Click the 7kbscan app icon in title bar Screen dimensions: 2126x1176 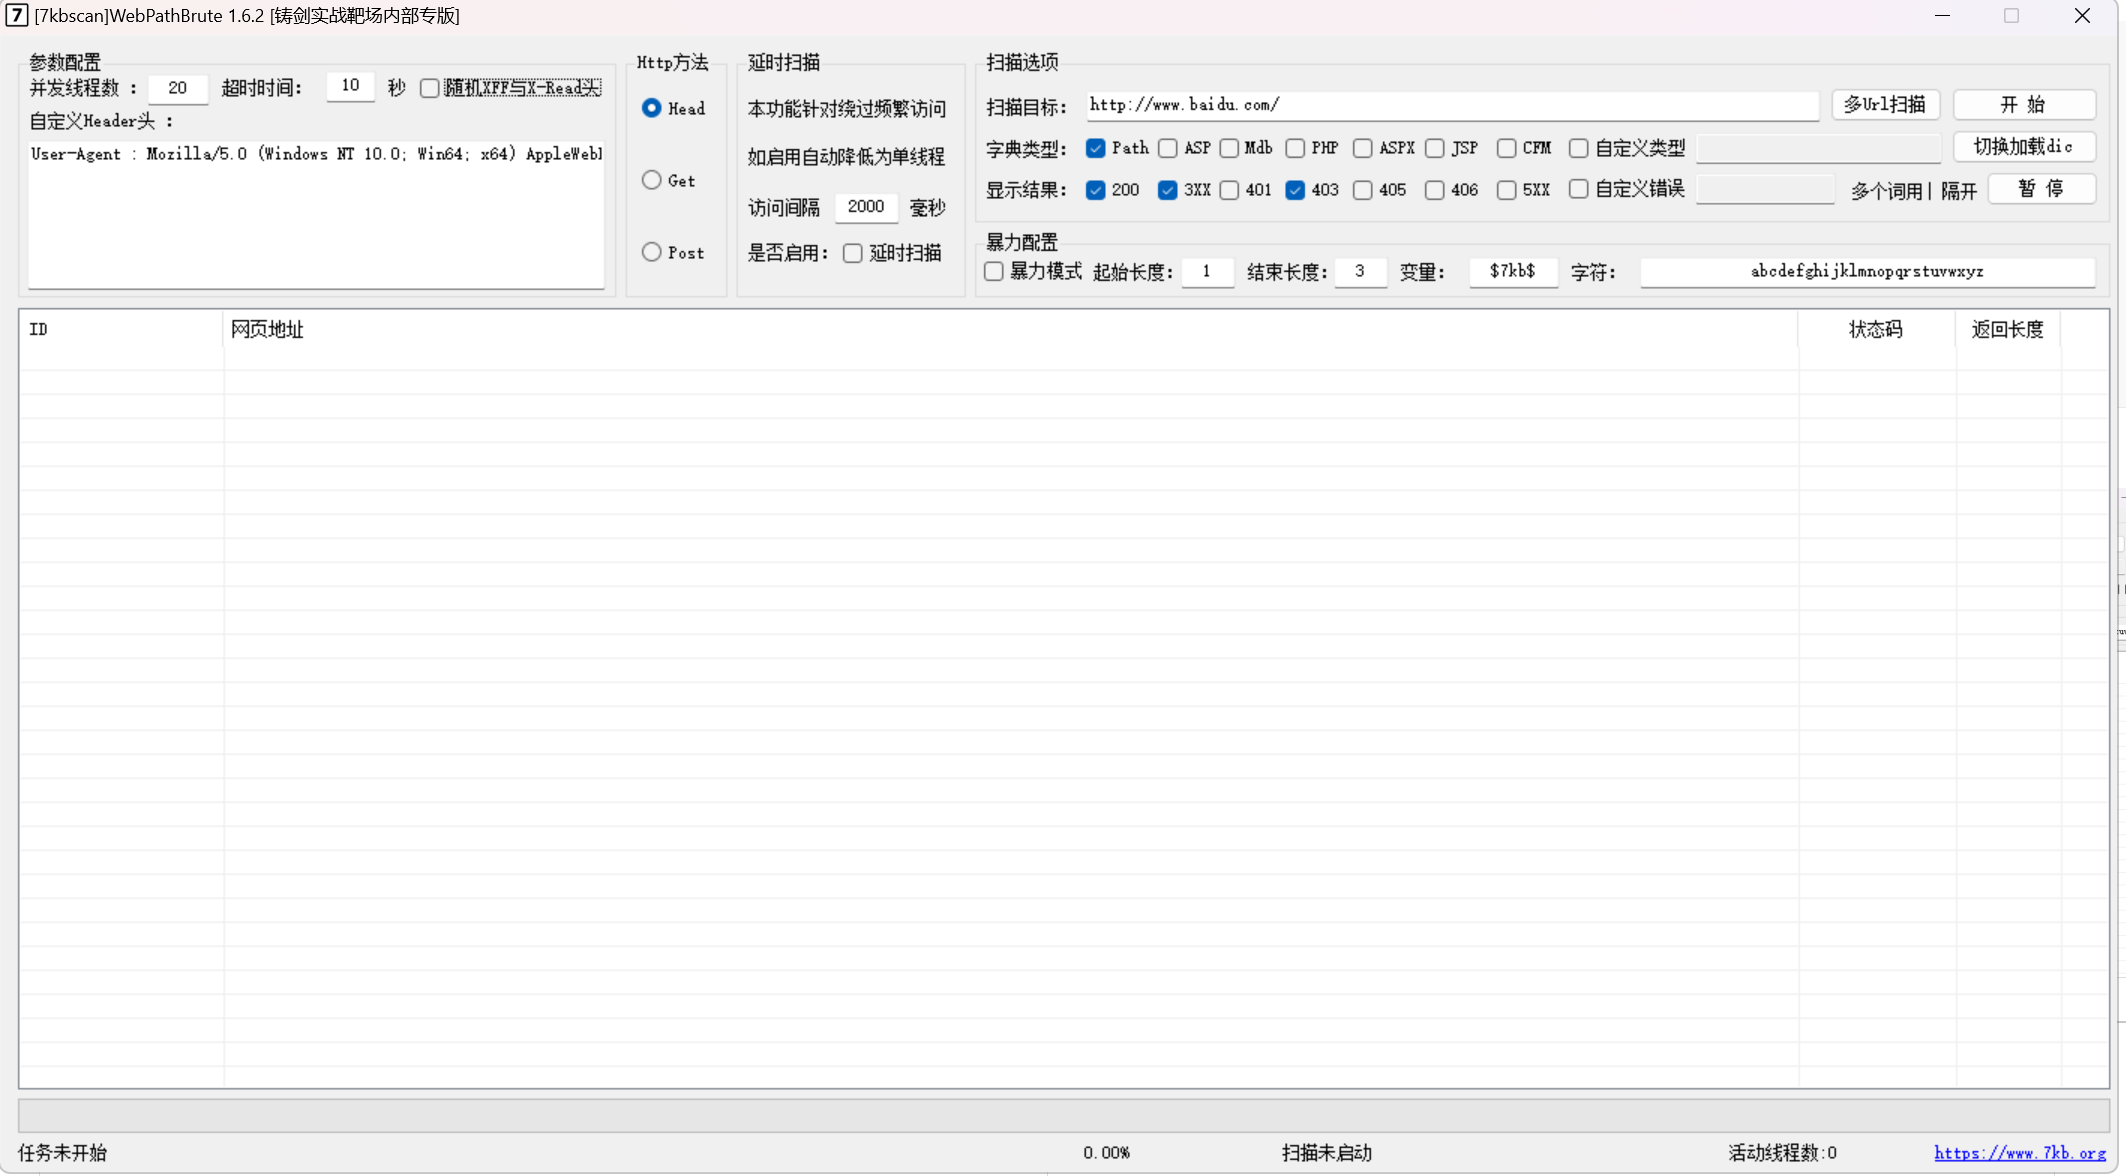[16, 15]
